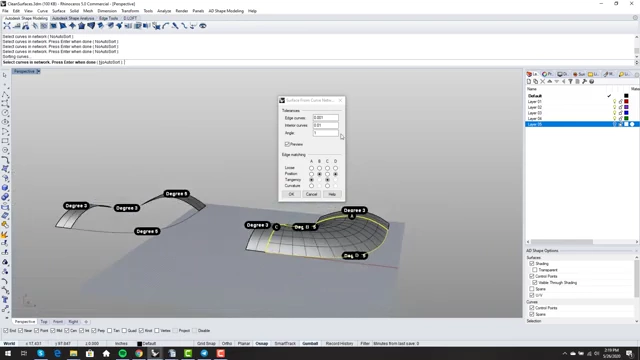
Task: Switch to the Top viewport tab
Action: point(44,322)
